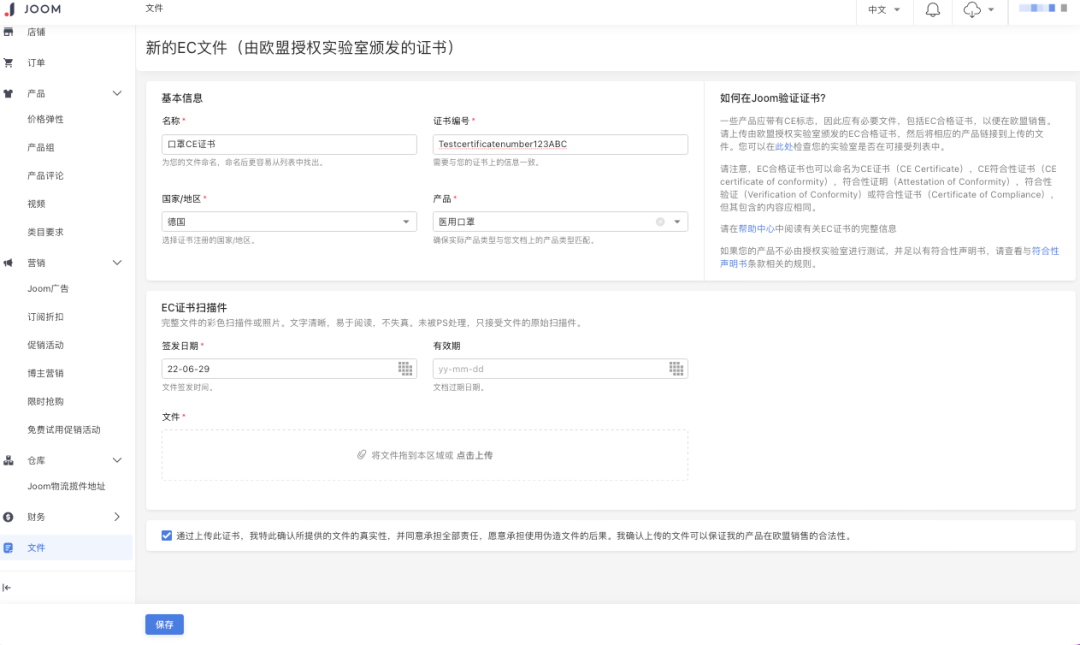The height and width of the screenshot is (645, 1080).
Task: Clear the selected 医用口罩 product value
Action: 660,222
